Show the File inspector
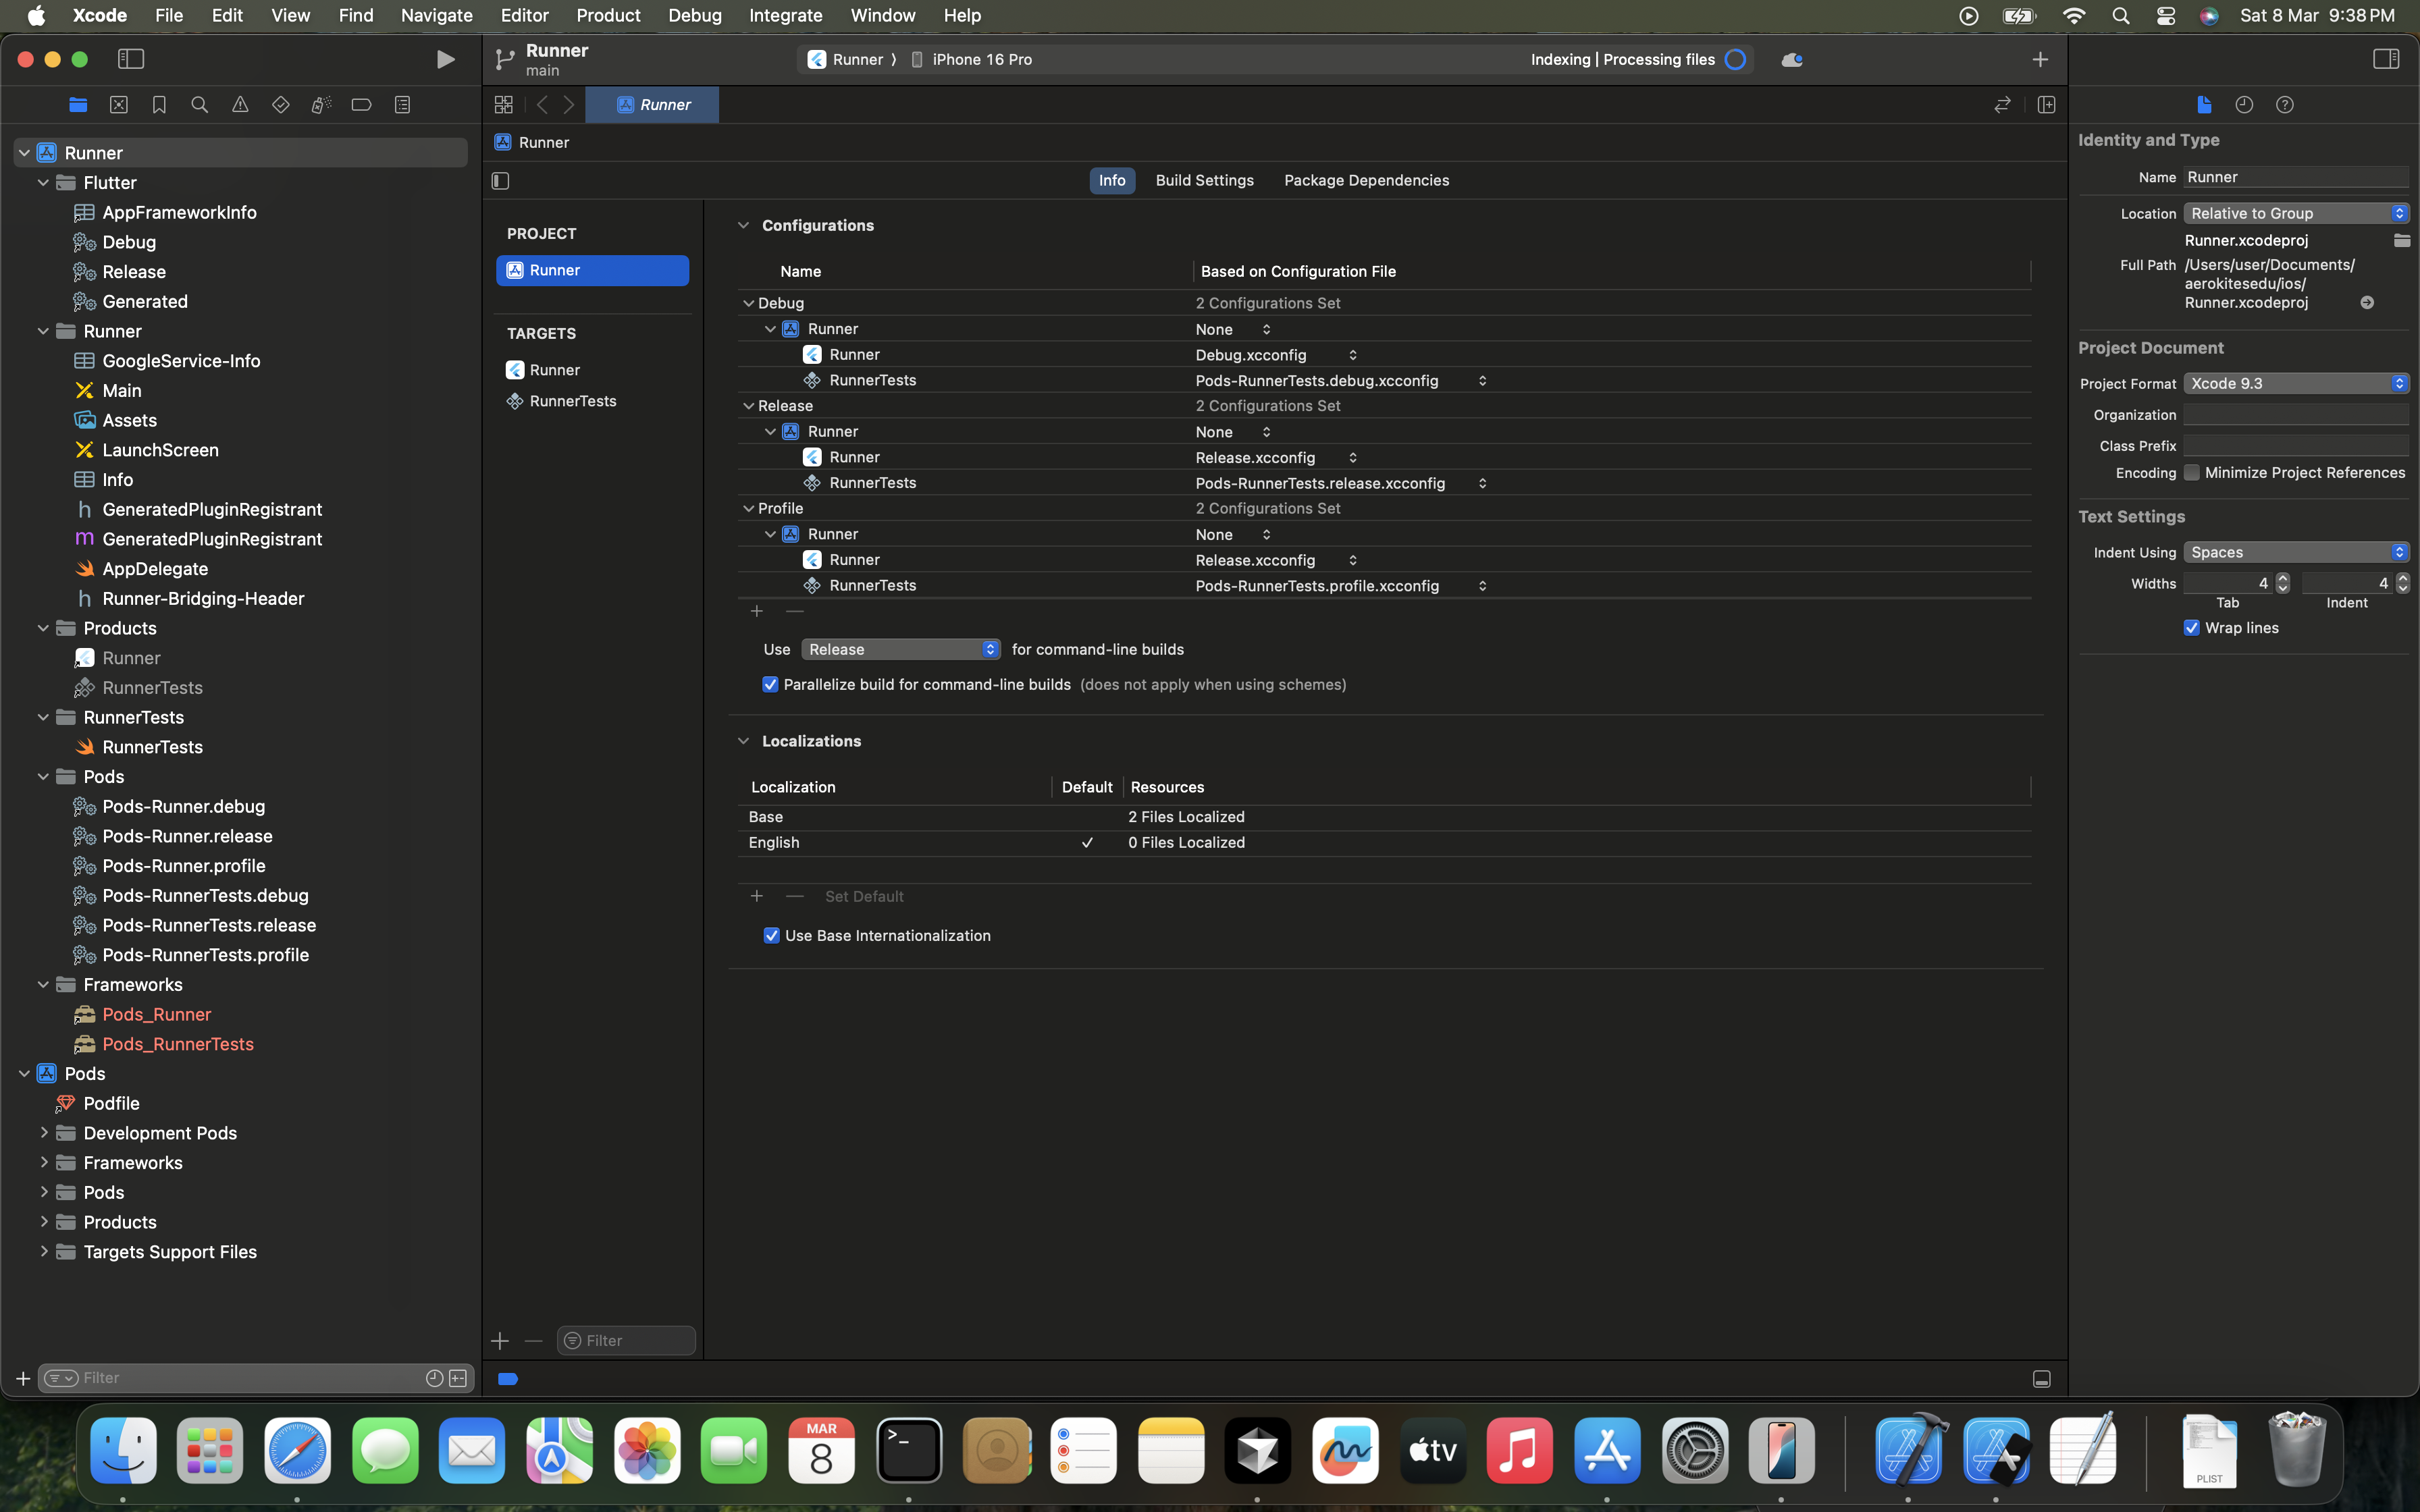This screenshot has width=2420, height=1512. 2204,105
